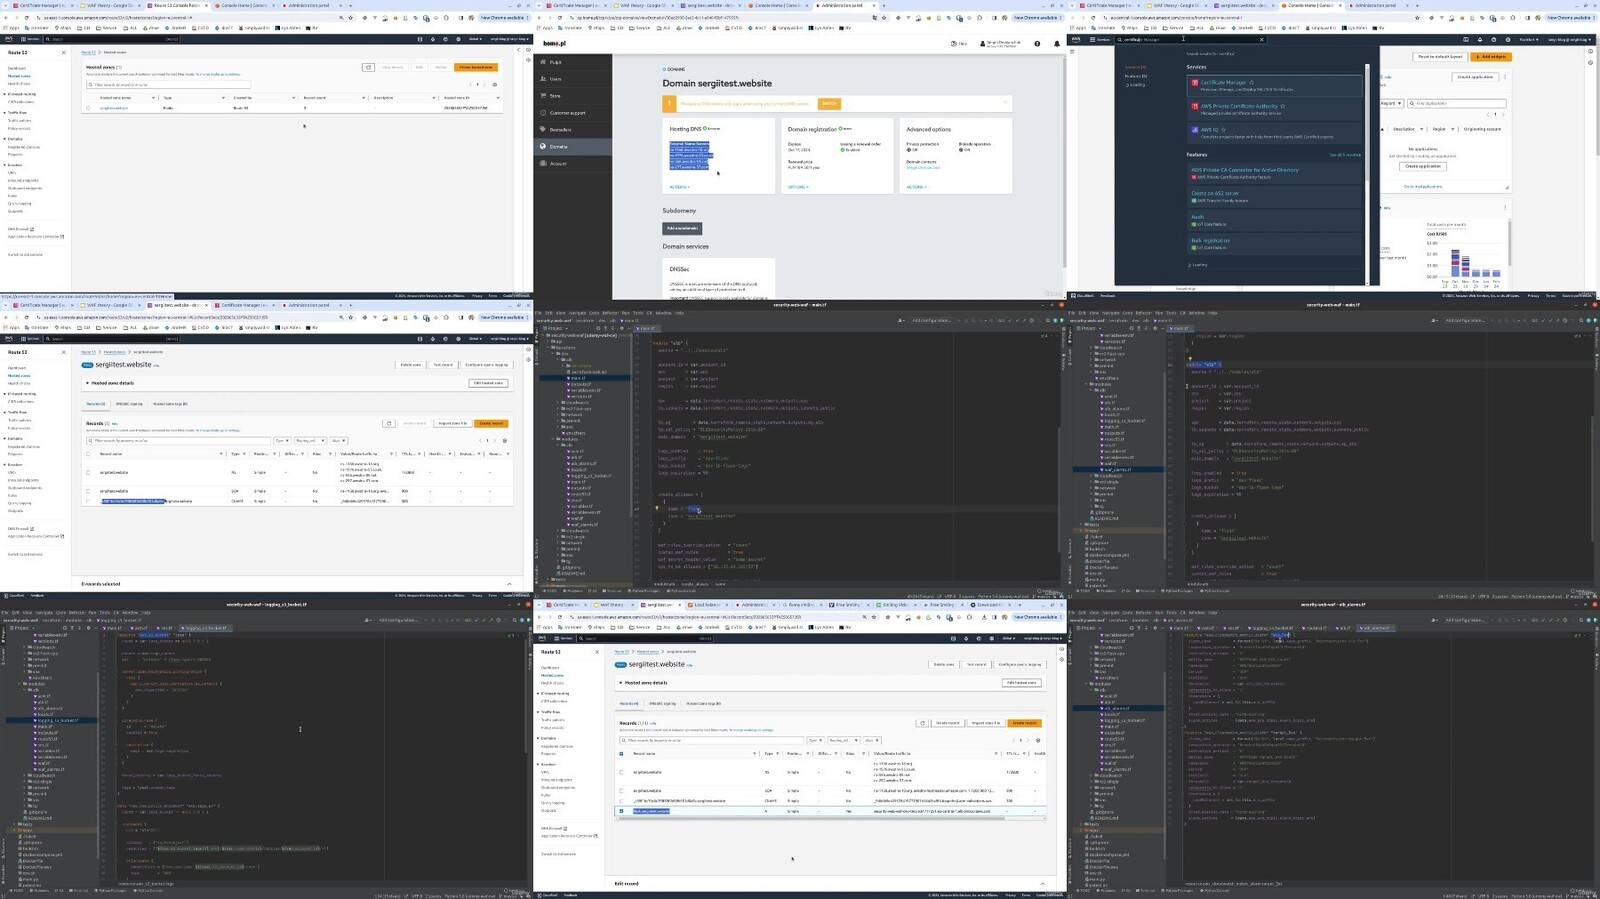Viewport: 1600px width, 899px height.
Task: Open the Account menu item in home.pl sidebar
Action: [558, 163]
